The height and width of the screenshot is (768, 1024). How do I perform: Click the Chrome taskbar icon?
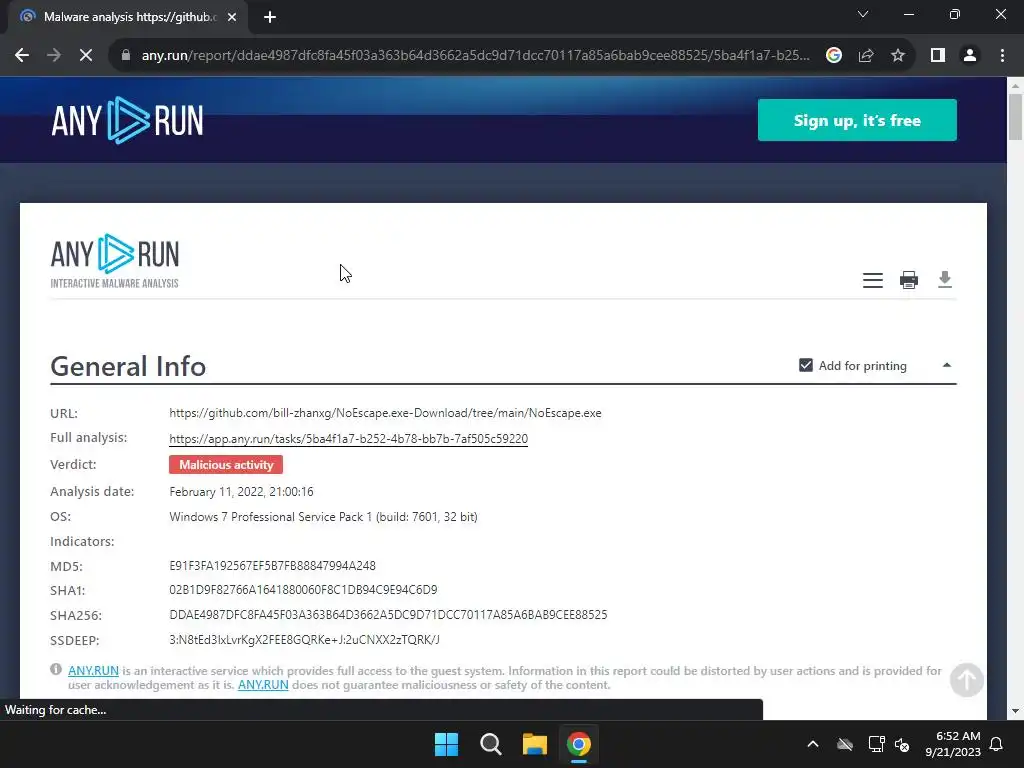(578, 744)
